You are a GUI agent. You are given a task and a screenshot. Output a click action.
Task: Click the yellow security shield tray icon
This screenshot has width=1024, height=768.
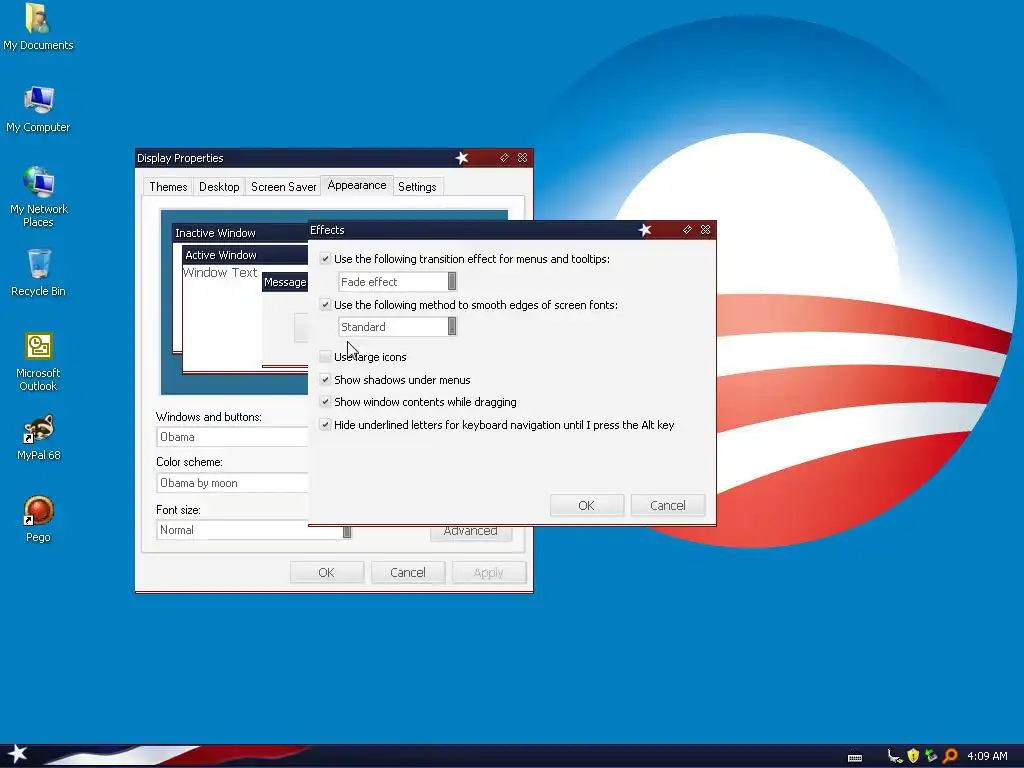click(913, 756)
